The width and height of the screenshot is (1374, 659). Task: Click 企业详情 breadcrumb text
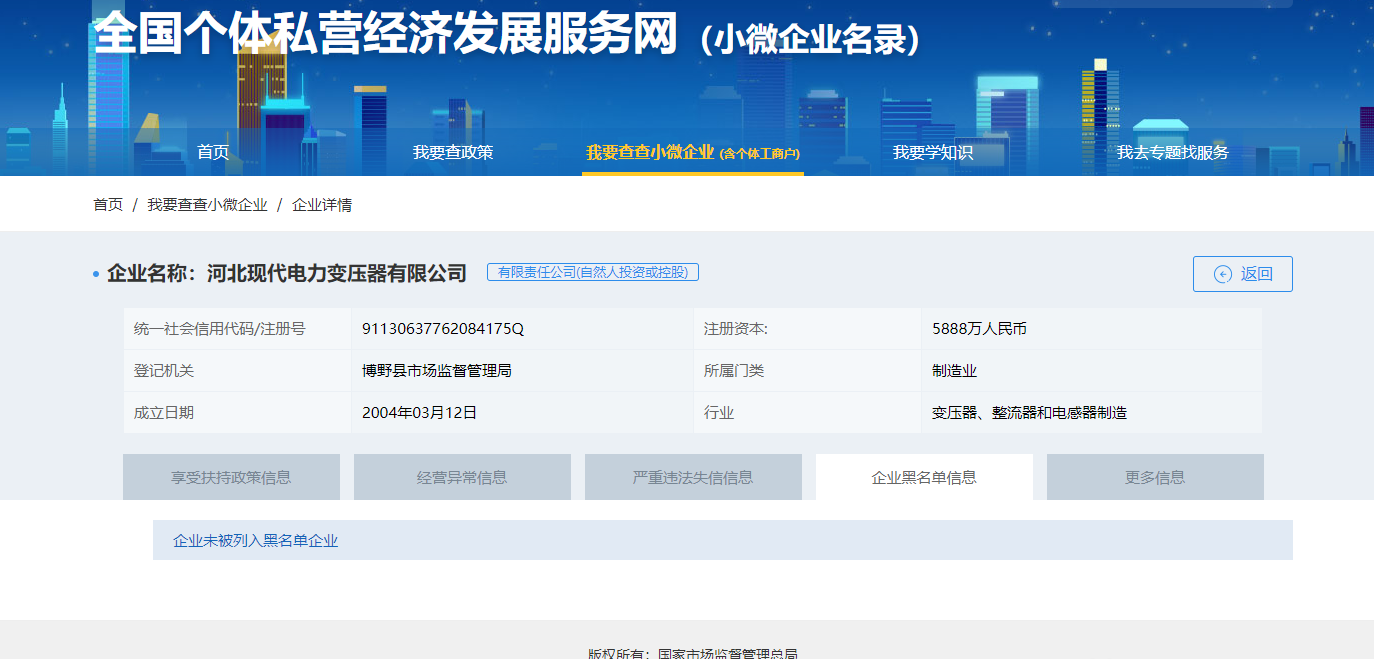pyautogui.click(x=322, y=204)
